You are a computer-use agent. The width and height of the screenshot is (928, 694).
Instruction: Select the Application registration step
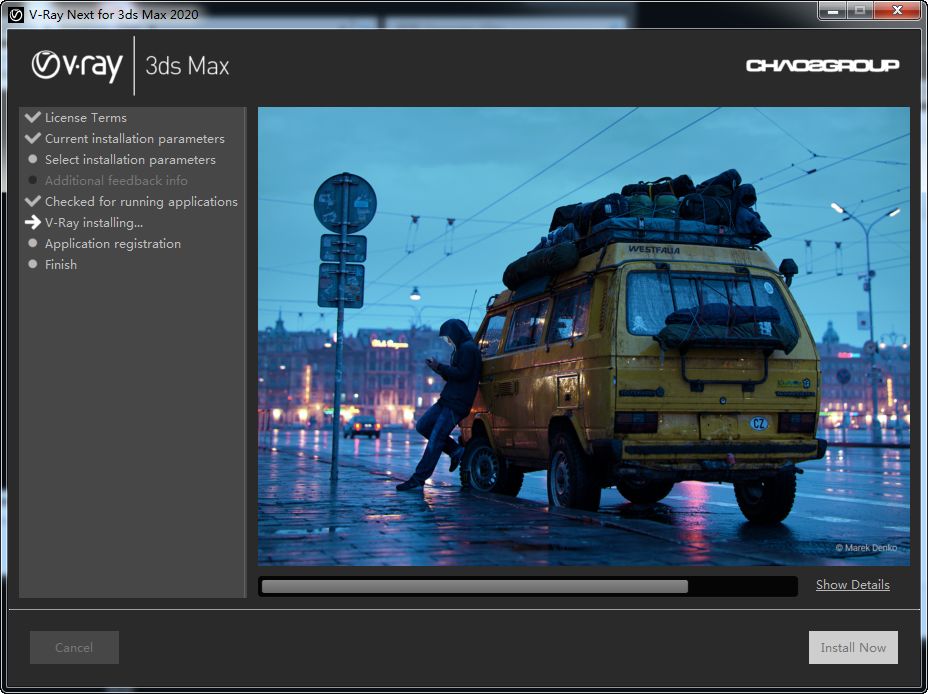point(113,244)
